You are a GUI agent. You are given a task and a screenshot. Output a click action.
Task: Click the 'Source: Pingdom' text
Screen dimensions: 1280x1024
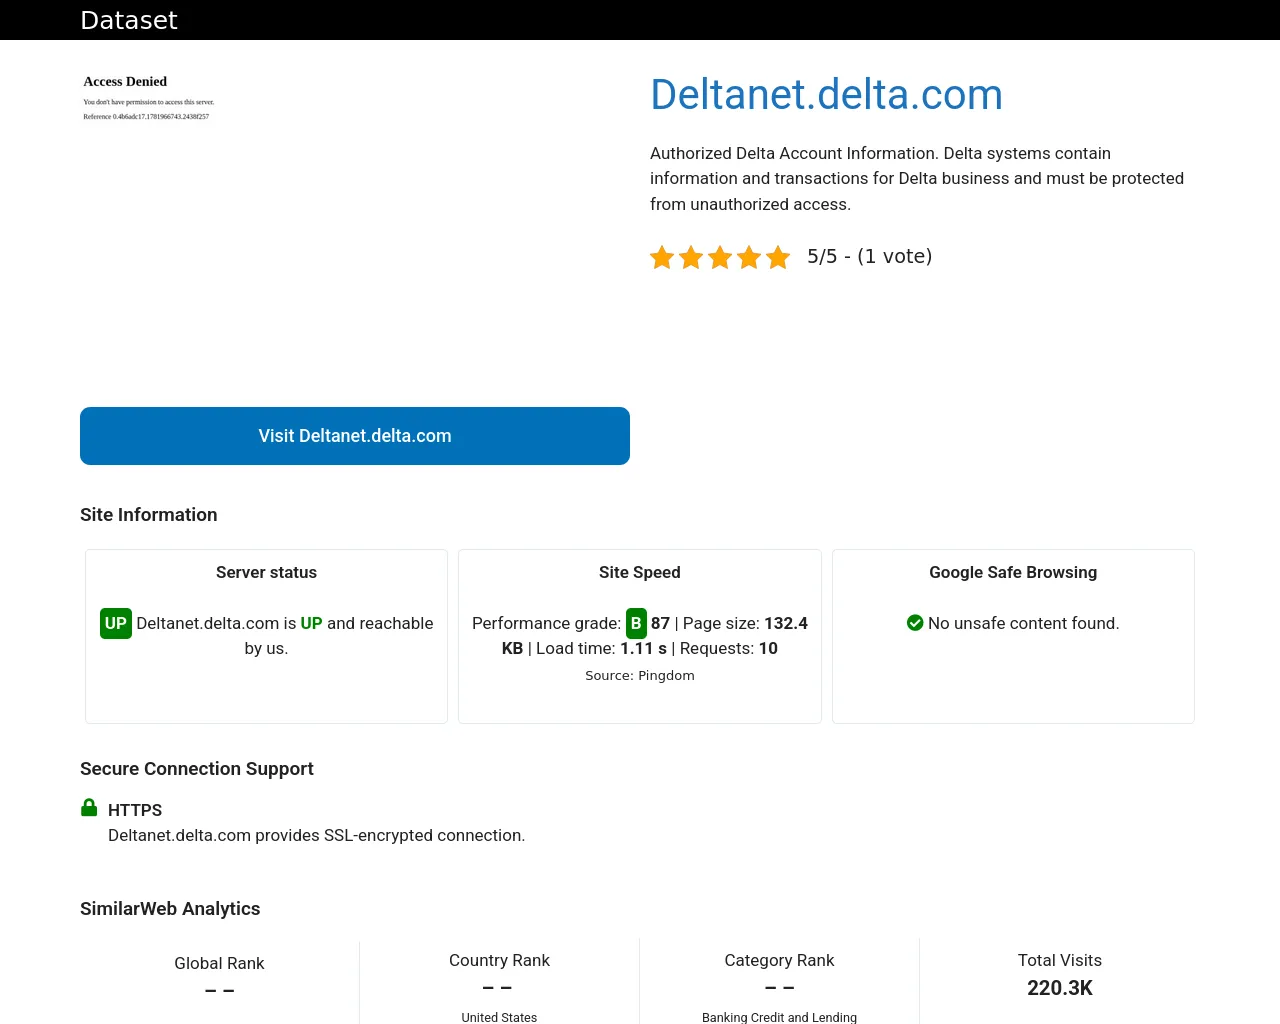click(640, 676)
